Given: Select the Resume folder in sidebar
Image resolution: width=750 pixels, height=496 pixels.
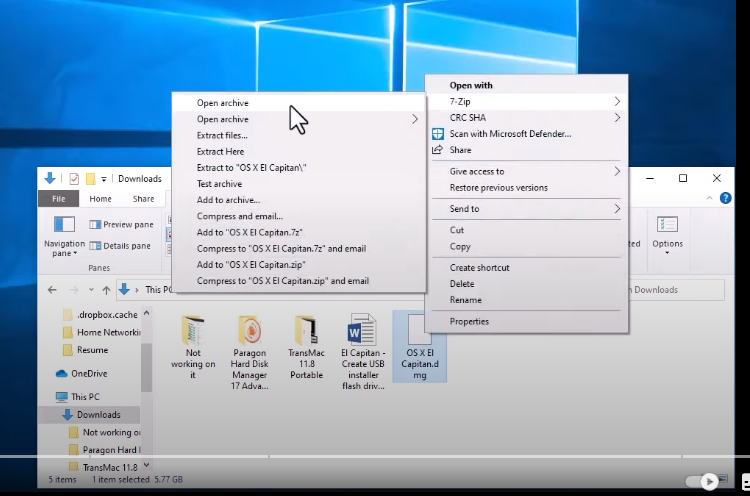Looking at the screenshot, I should coord(86,350).
